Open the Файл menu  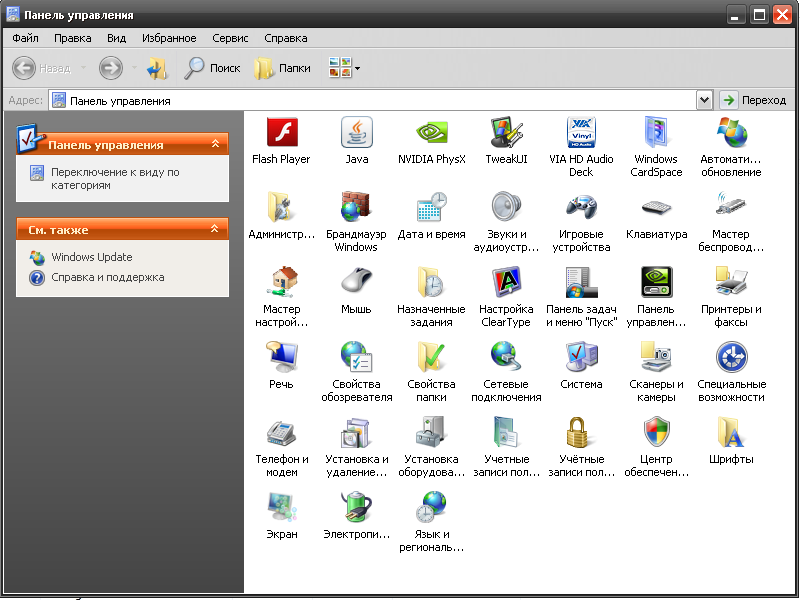pyautogui.click(x=26, y=38)
